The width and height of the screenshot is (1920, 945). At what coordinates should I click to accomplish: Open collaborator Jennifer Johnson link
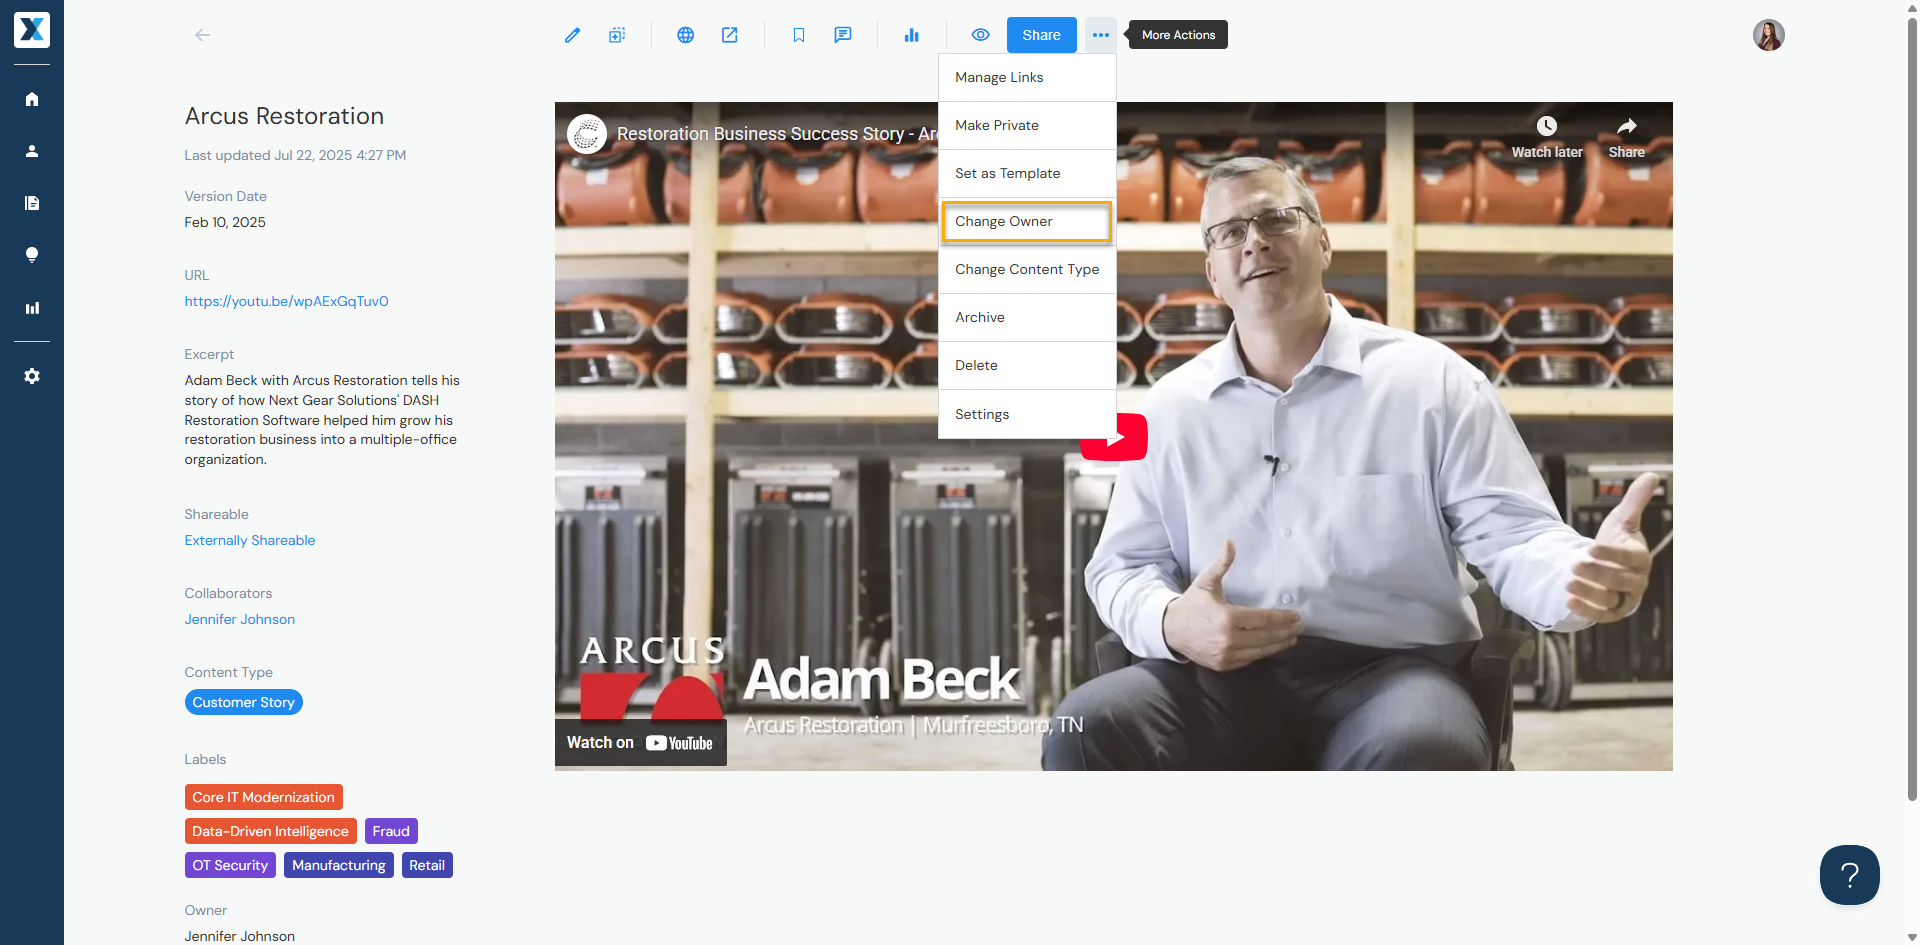[x=240, y=619]
